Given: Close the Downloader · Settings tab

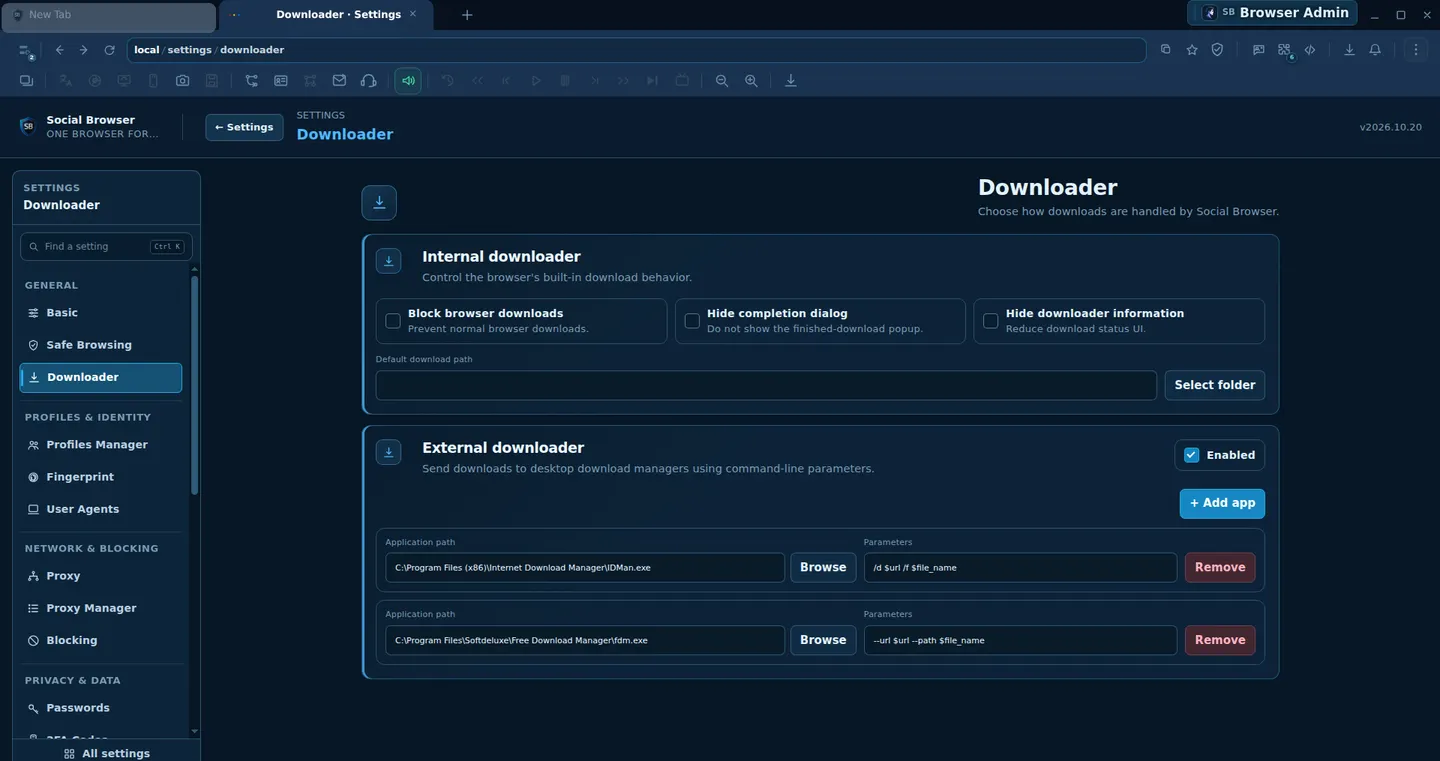Looking at the screenshot, I should click(x=413, y=14).
